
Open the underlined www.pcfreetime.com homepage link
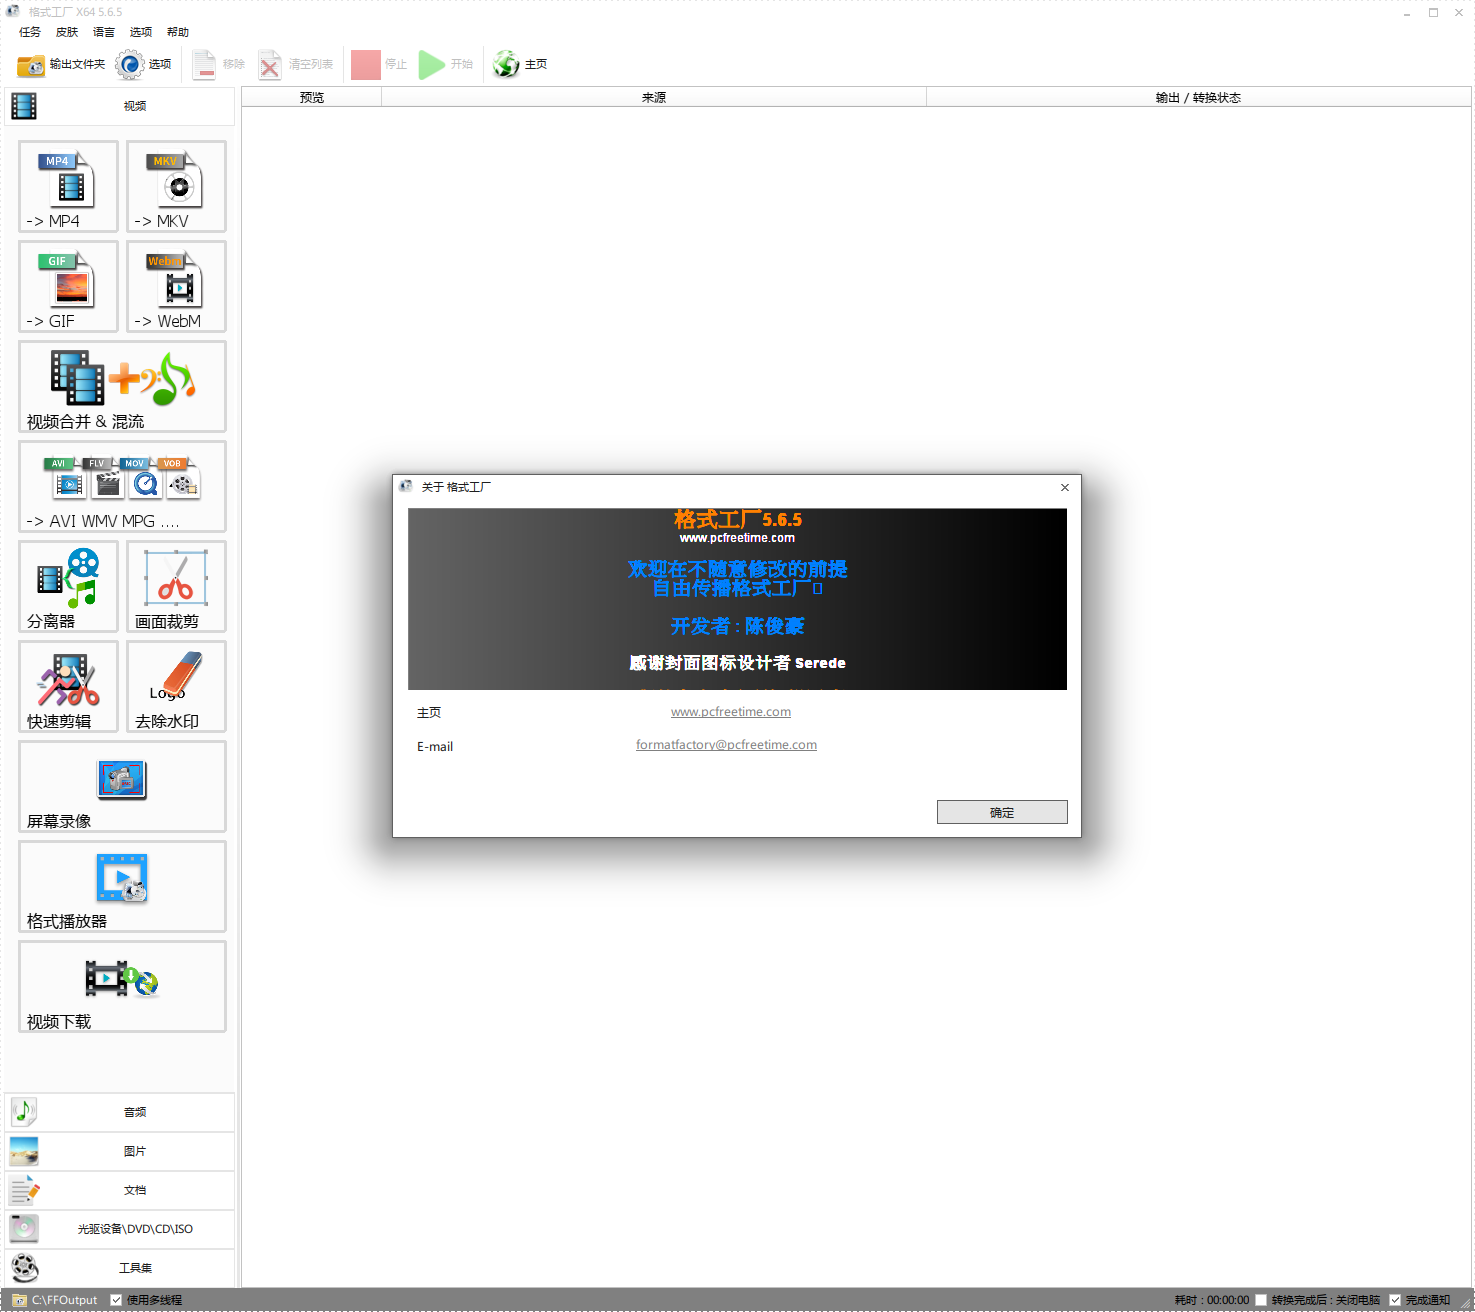(x=731, y=712)
